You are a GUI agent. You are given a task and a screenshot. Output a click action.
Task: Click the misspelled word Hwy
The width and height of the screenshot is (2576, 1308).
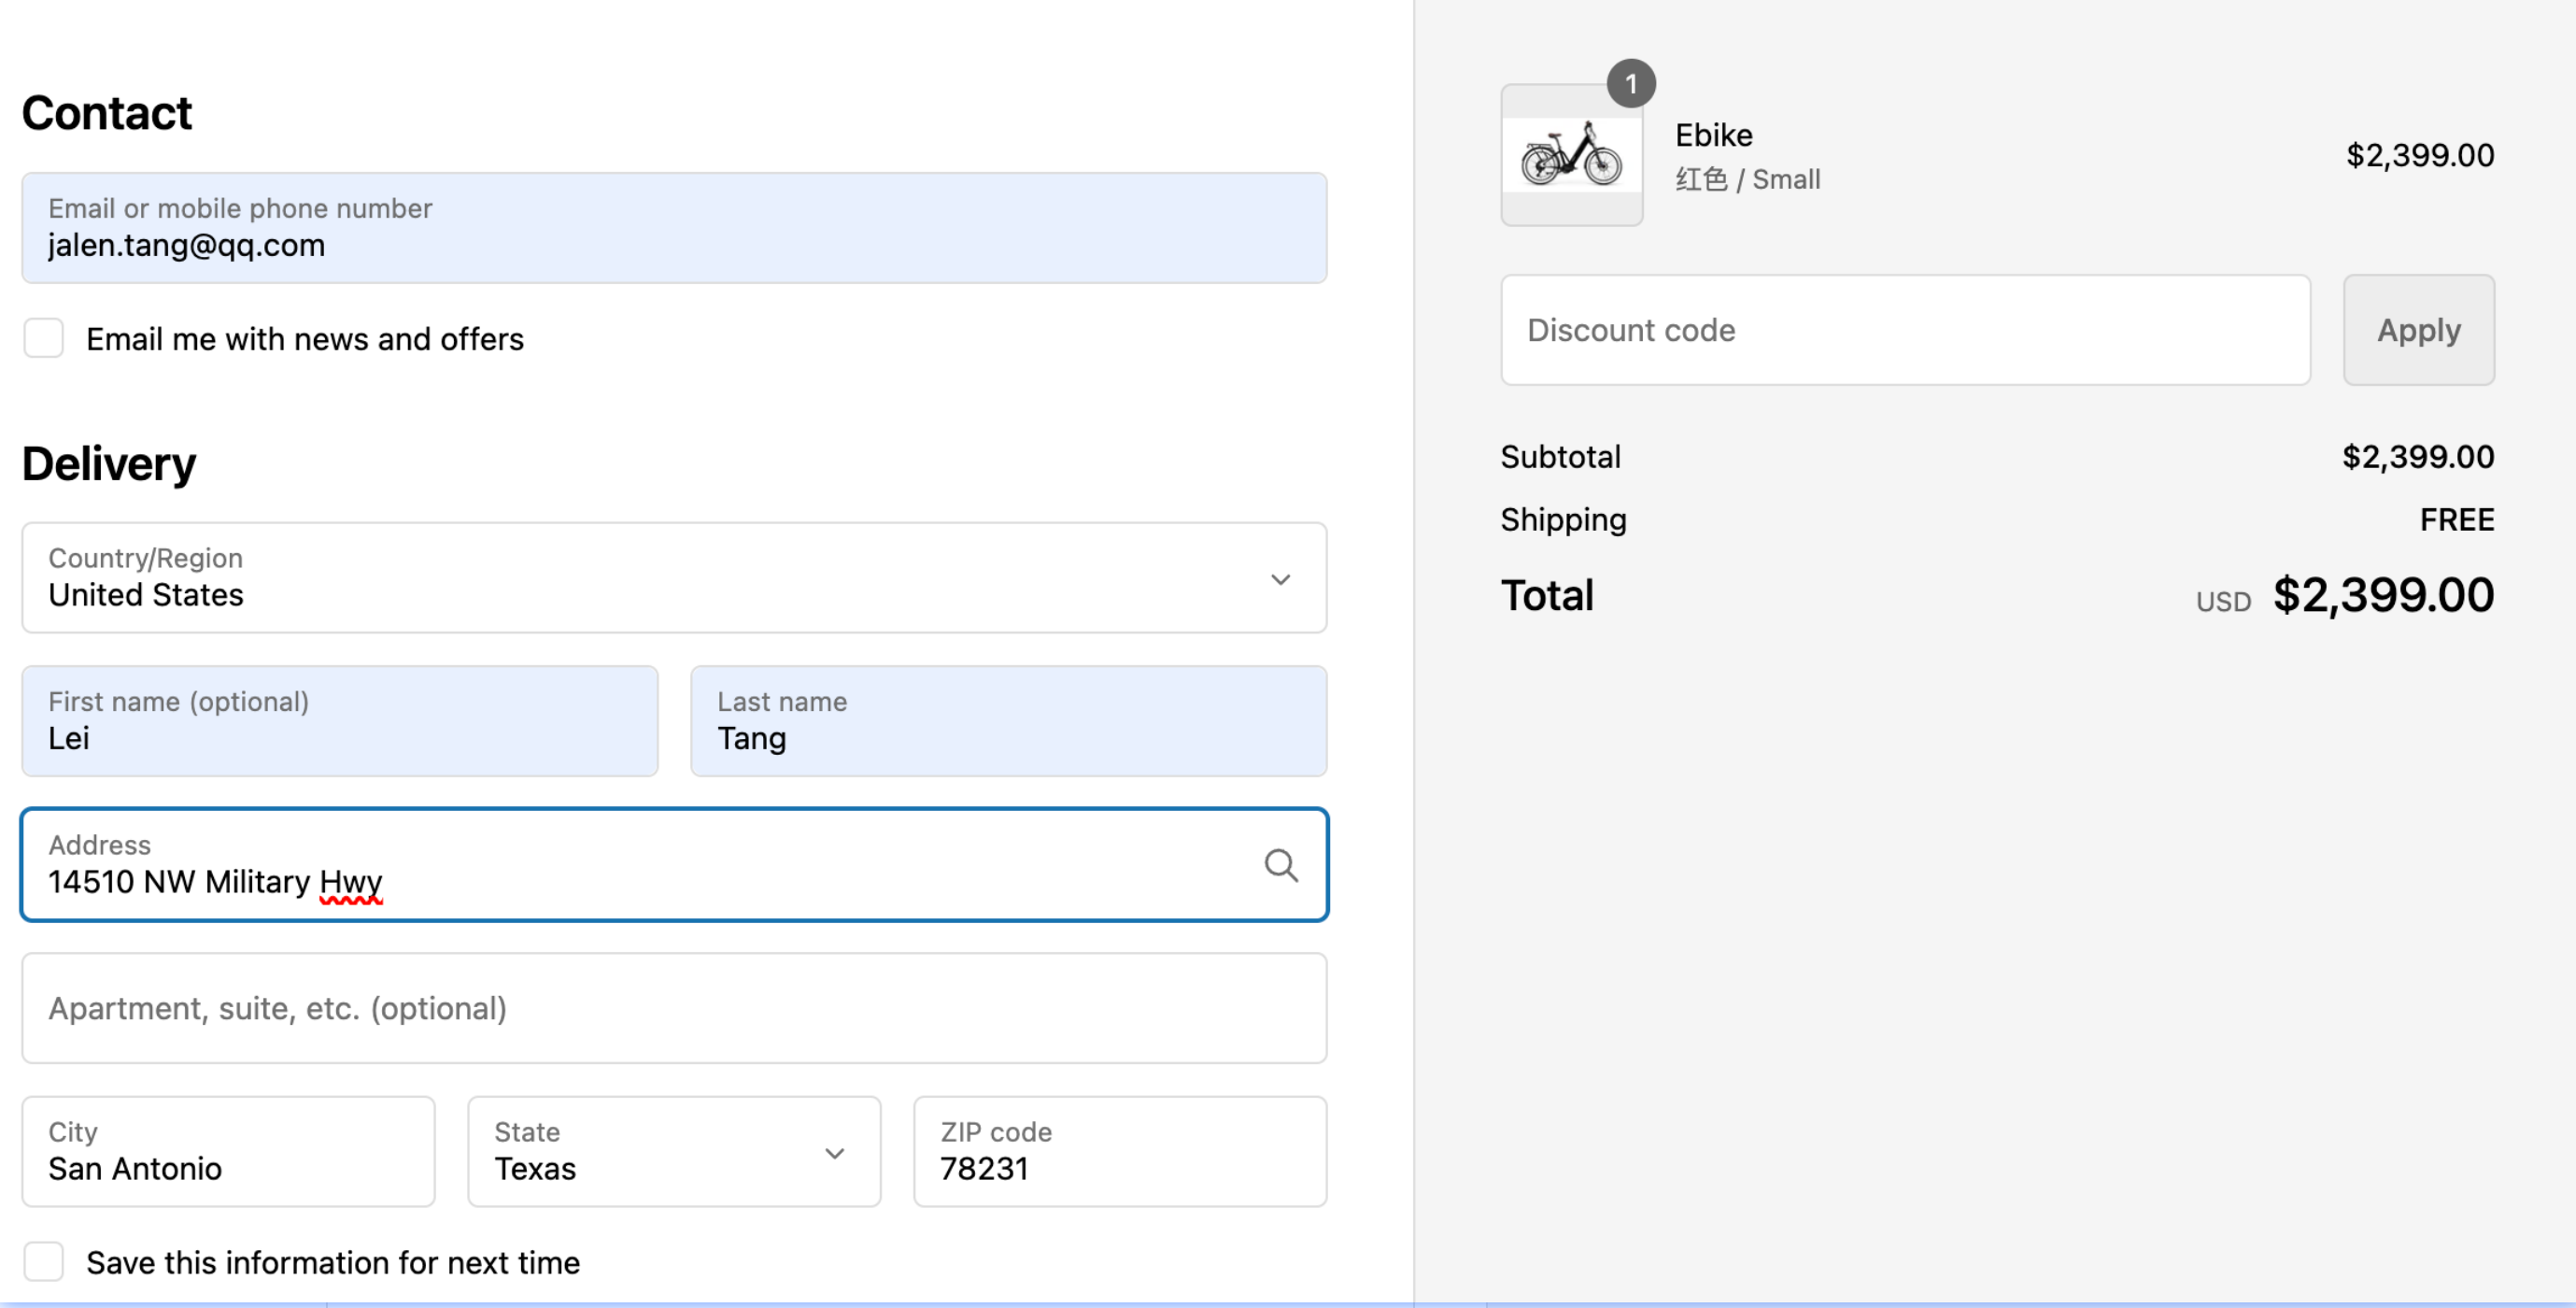click(x=350, y=882)
